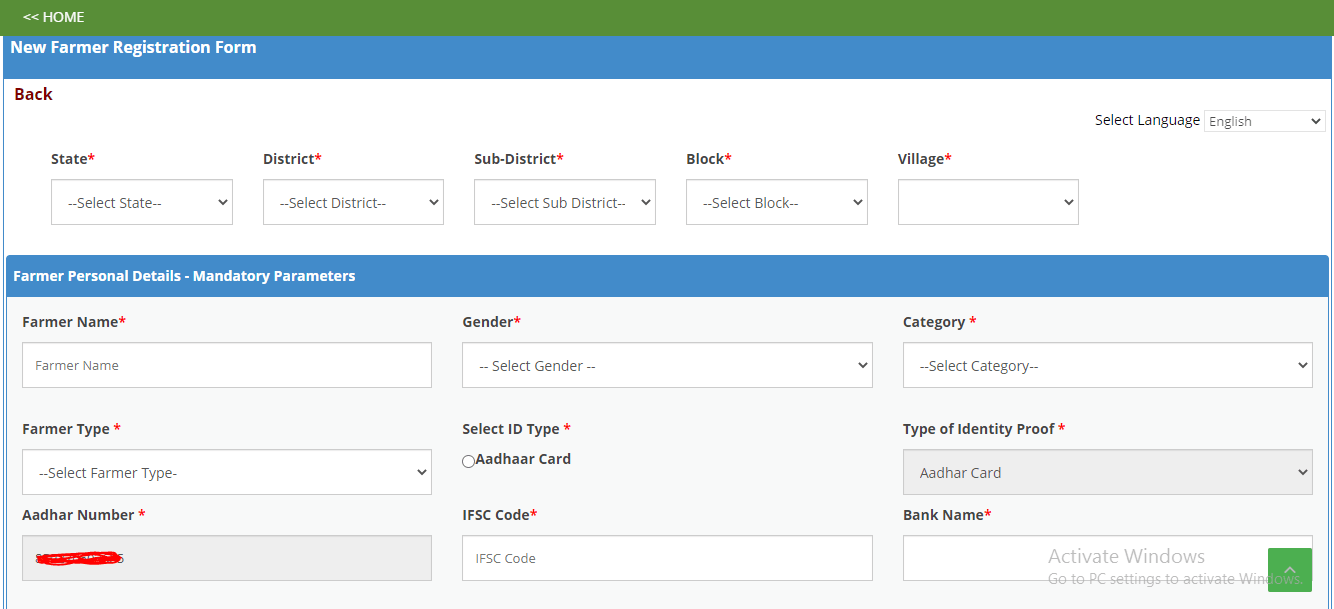
Task: Open the Village dropdown
Action: point(988,203)
